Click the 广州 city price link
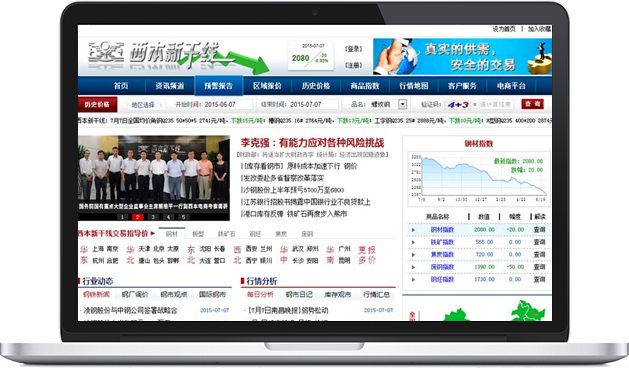629x368 pixels. (344, 249)
